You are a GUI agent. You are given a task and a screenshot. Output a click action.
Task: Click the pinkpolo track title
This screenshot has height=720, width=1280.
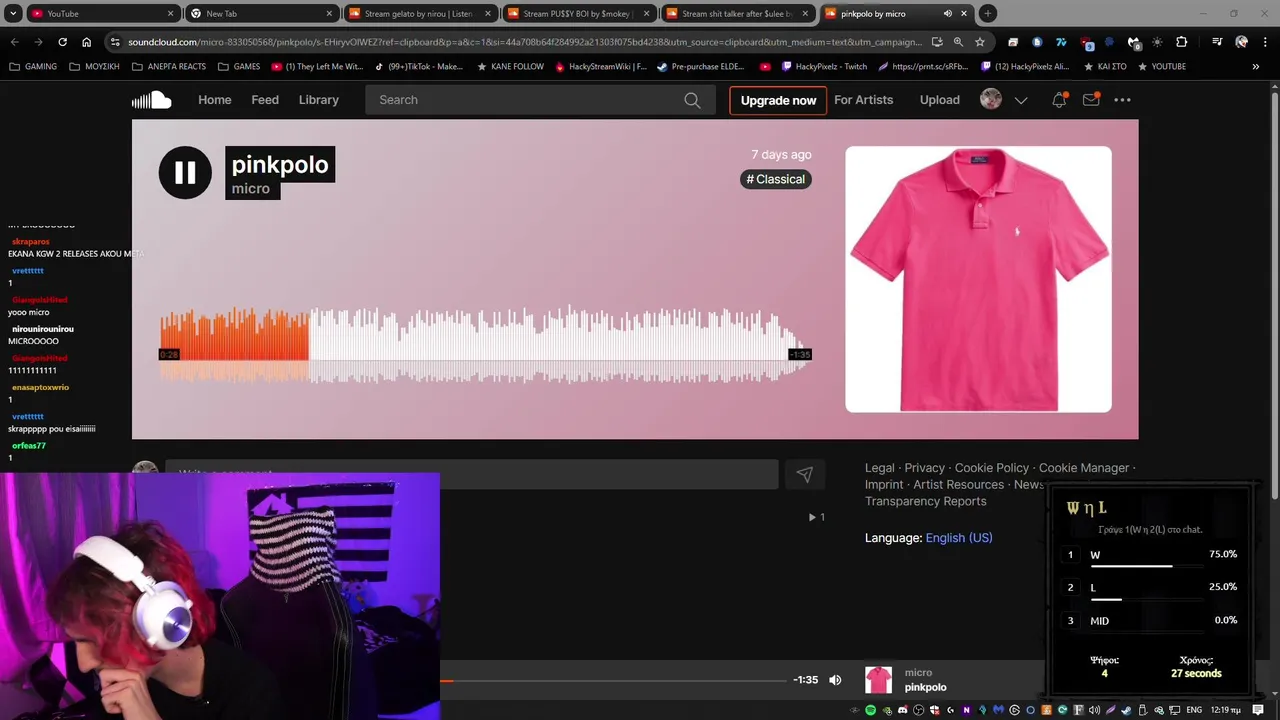[280, 165]
